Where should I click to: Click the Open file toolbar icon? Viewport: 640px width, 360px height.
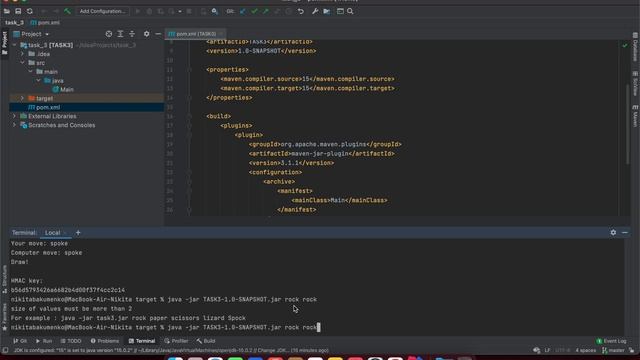[x=7, y=11]
